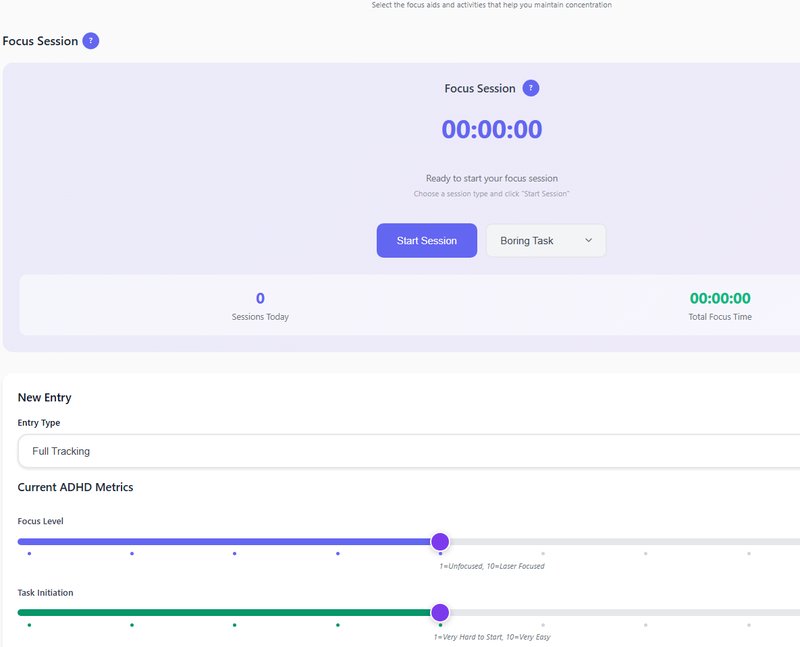Click the Focus Level slider handle

(440, 542)
